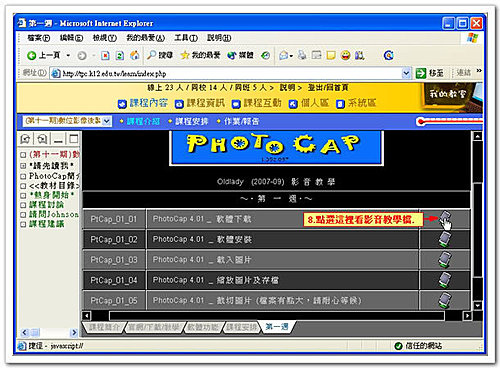
Task: Play the video icon for 軟體下載 row
Action: click(x=445, y=219)
